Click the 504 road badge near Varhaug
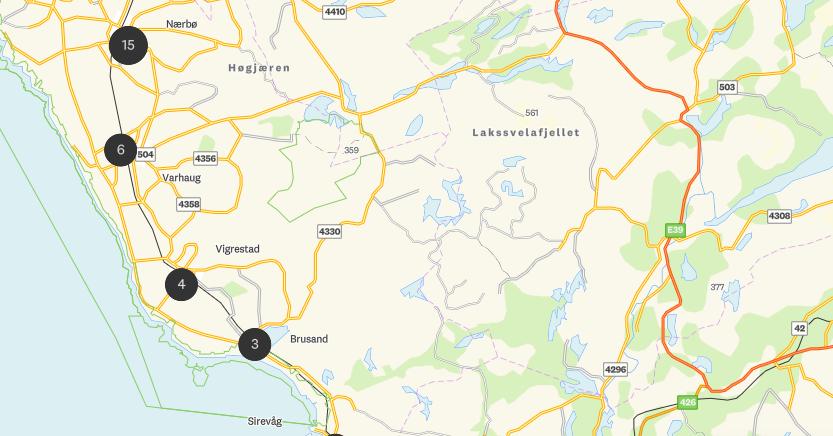Viewport: 833px width, 436px height. click(145, 155)
